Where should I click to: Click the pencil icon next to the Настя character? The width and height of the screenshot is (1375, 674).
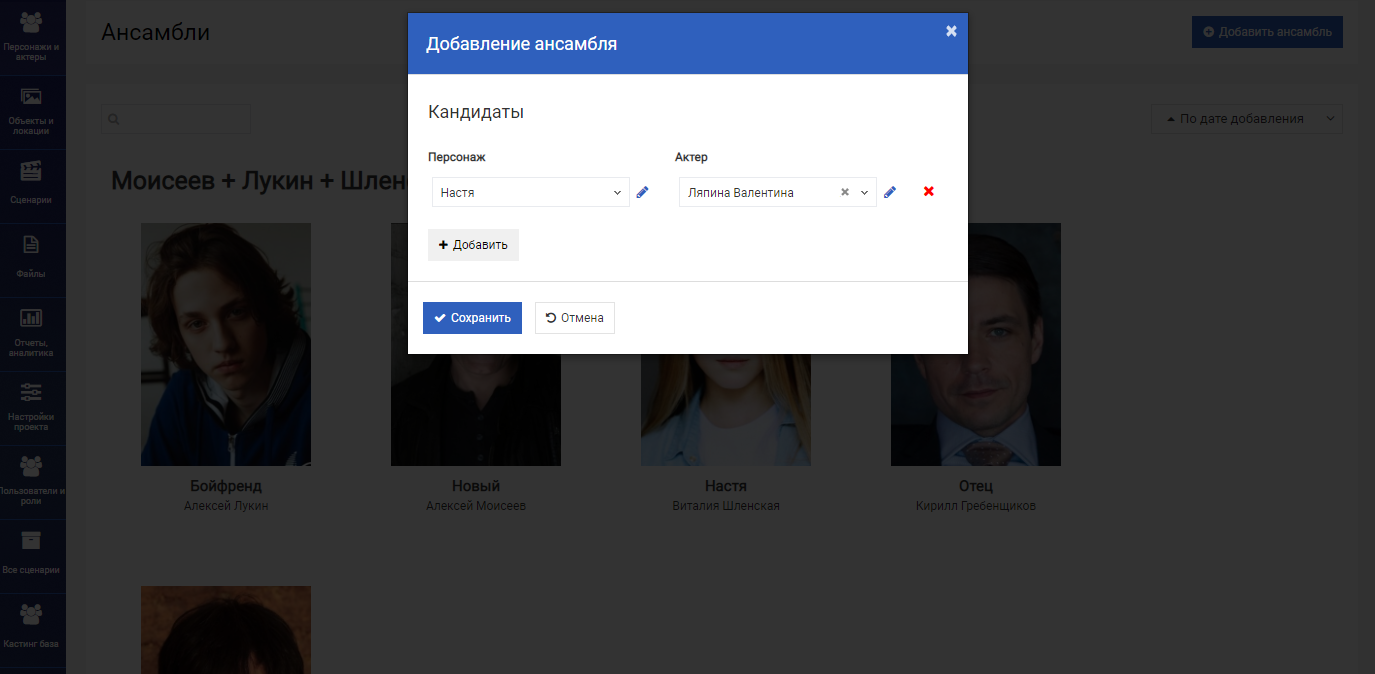[x=643, y=192]
